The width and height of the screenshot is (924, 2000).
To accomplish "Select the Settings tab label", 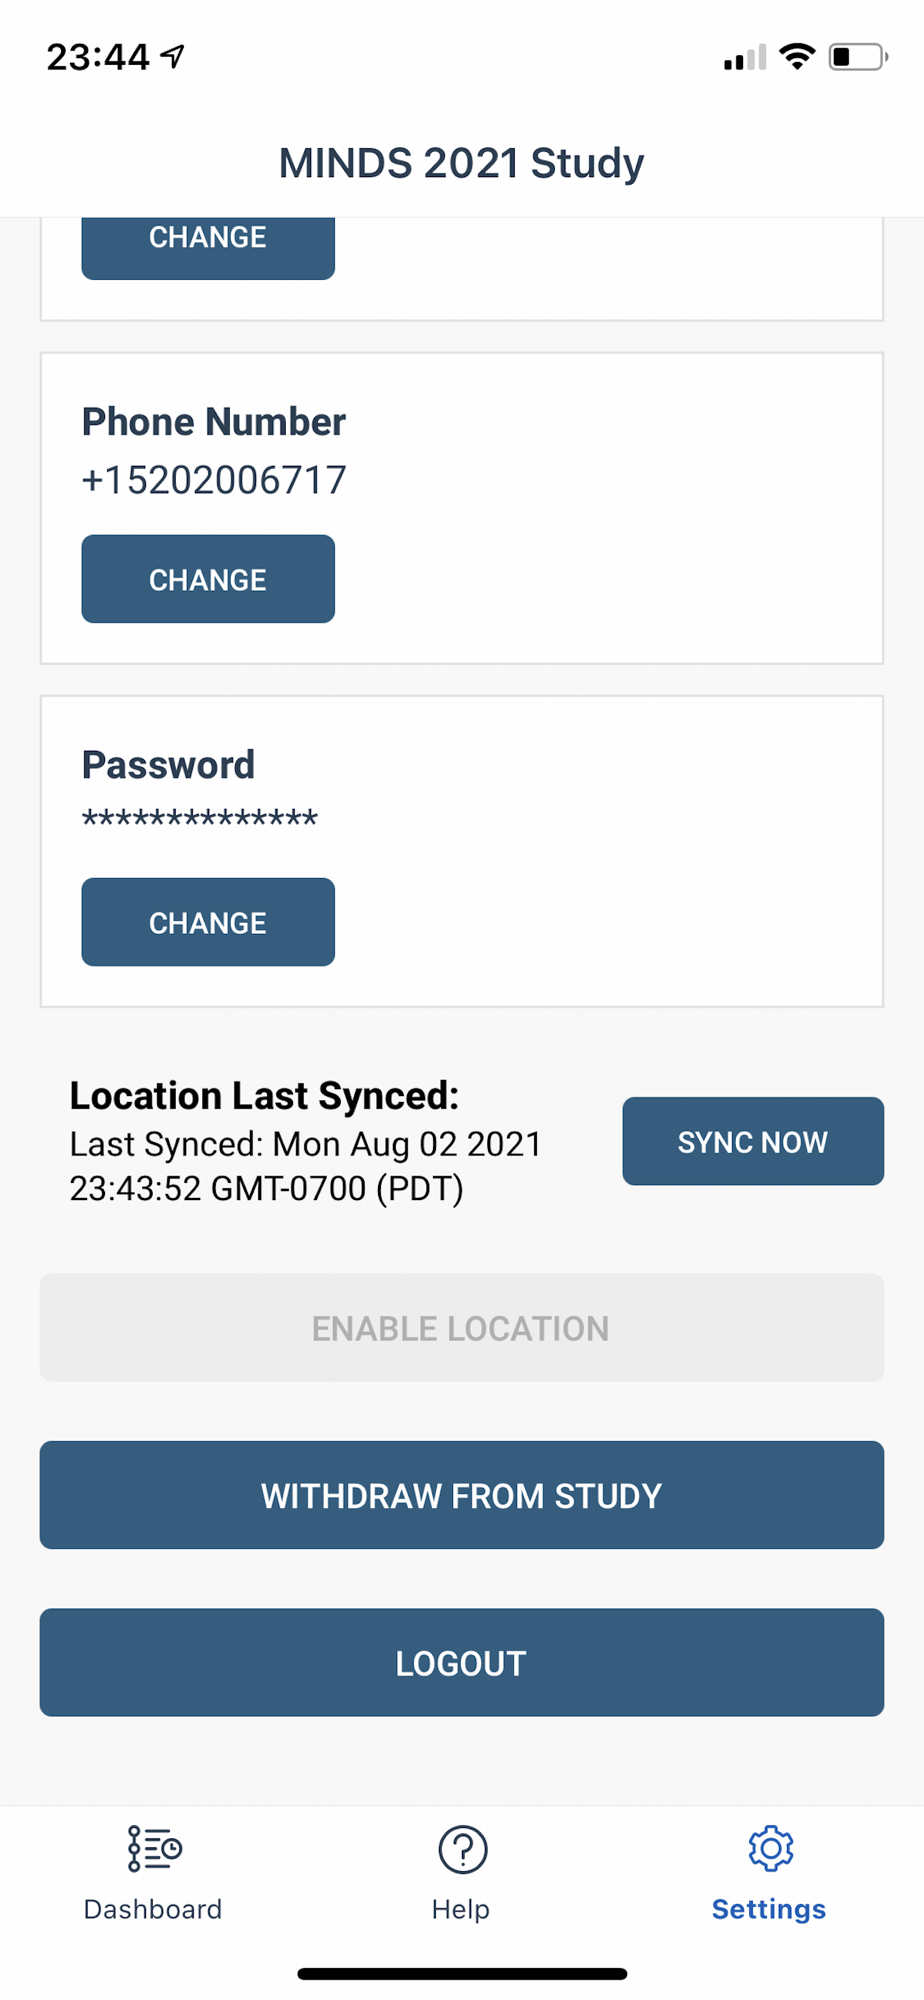I will point(769,1909).
